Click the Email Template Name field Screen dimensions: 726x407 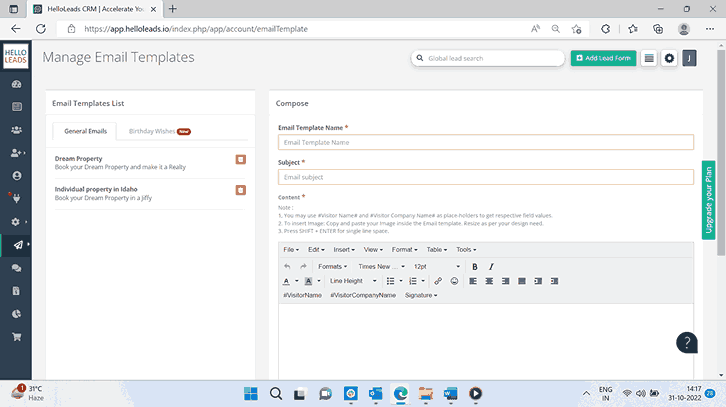click(486, 142)
